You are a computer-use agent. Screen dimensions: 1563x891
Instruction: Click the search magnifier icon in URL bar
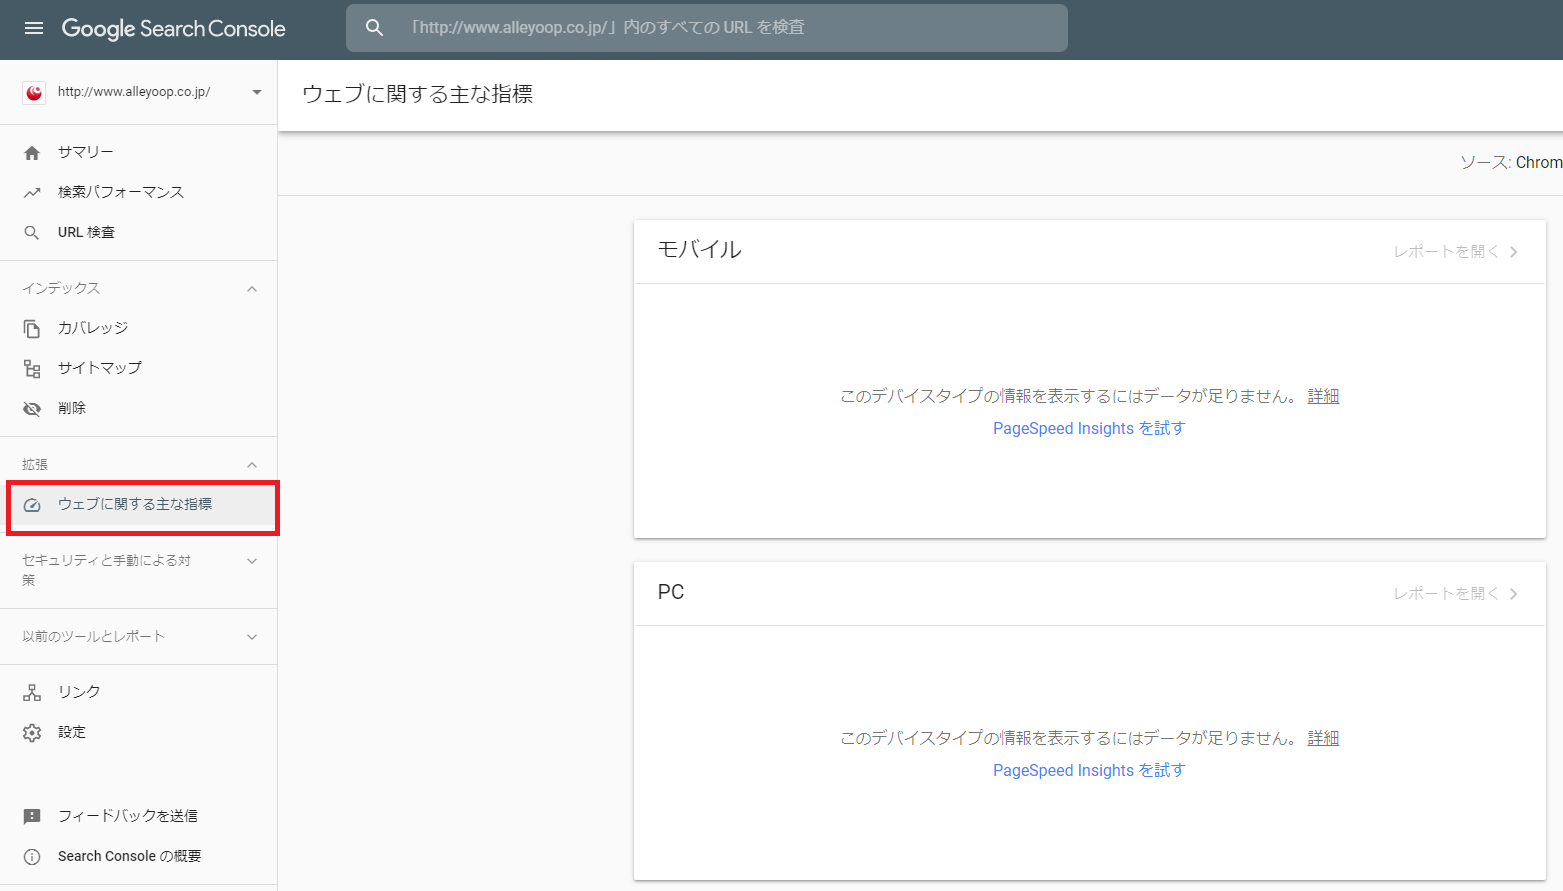point(374,28)
